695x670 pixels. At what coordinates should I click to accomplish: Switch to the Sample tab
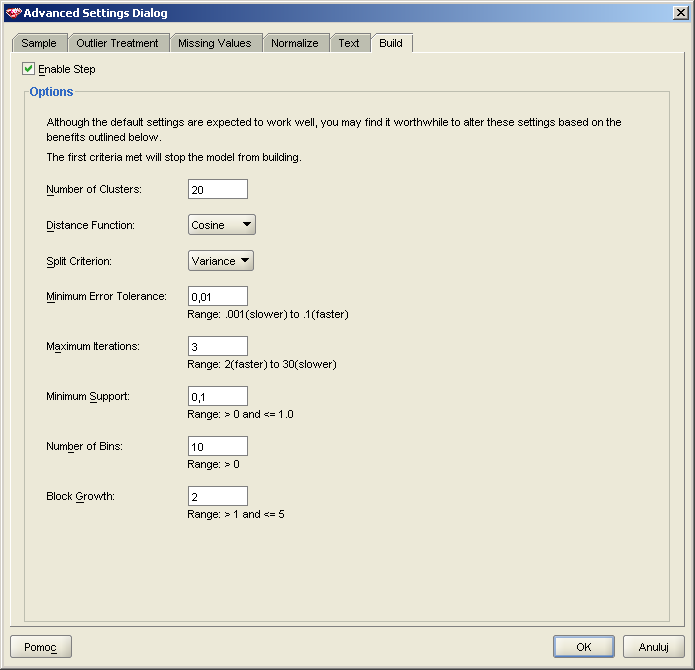coord(39,43)
